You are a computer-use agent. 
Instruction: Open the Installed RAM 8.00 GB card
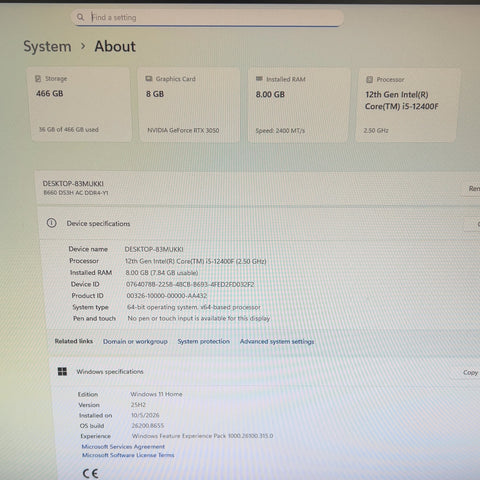click(299, 105)
